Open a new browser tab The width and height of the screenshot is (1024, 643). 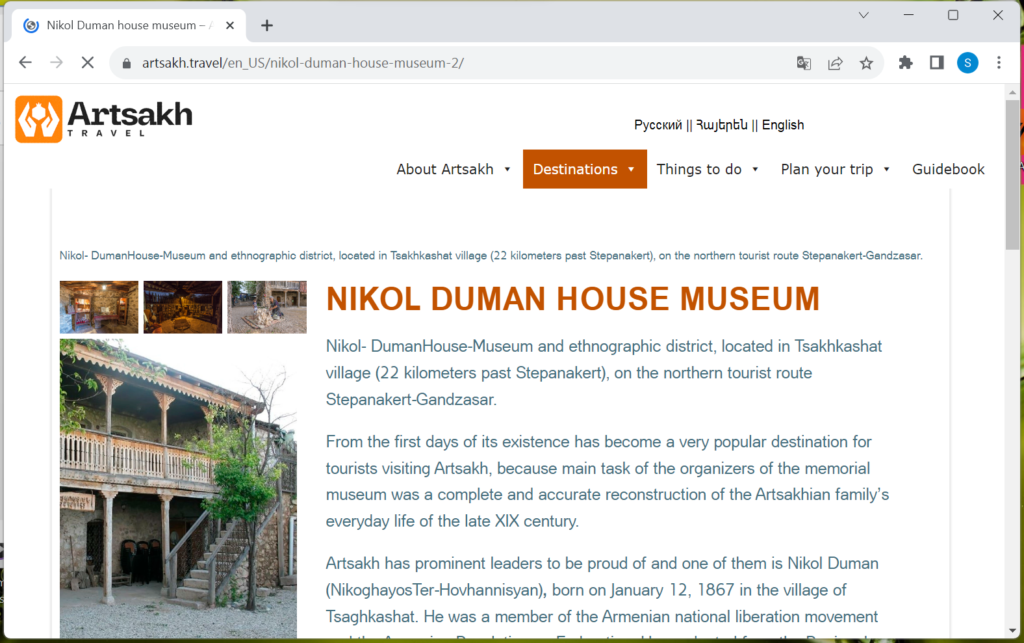pyautogui.click(x=267, y=26)
